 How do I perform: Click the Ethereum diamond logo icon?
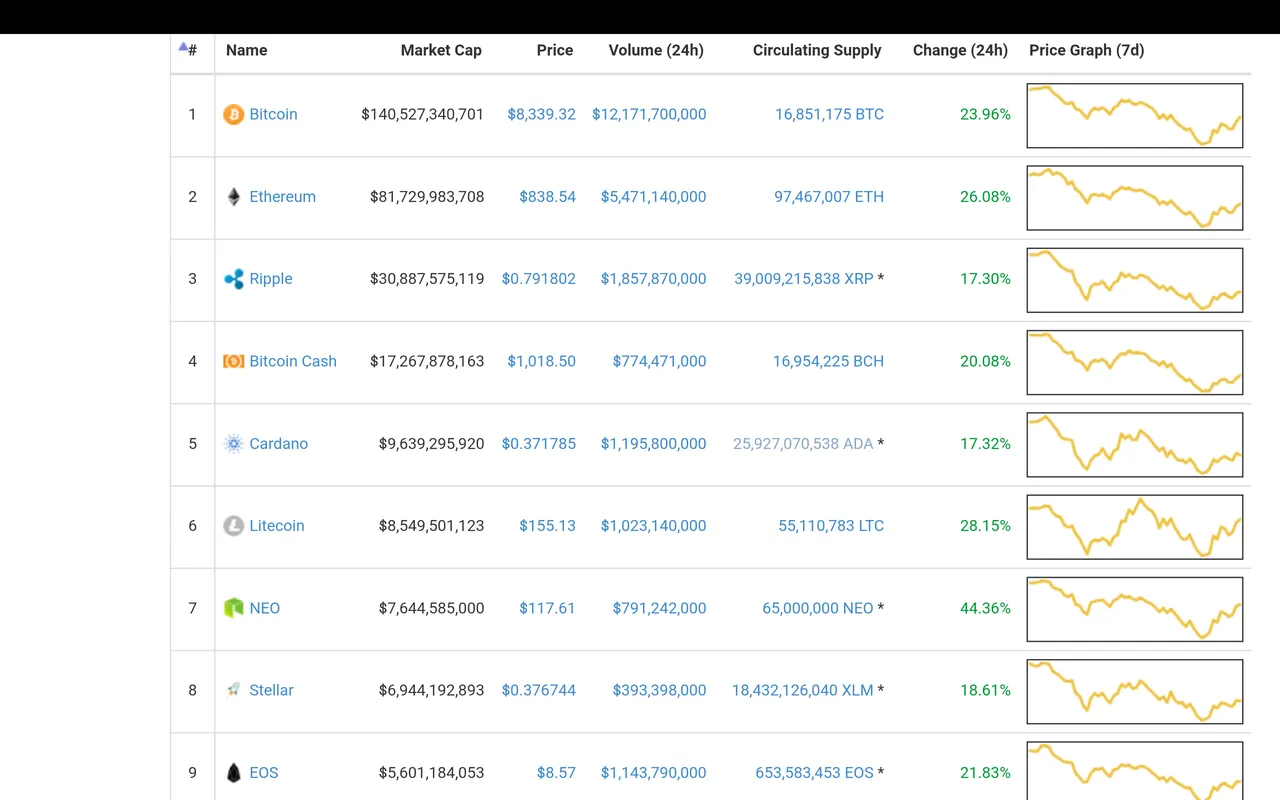point(233,197)
